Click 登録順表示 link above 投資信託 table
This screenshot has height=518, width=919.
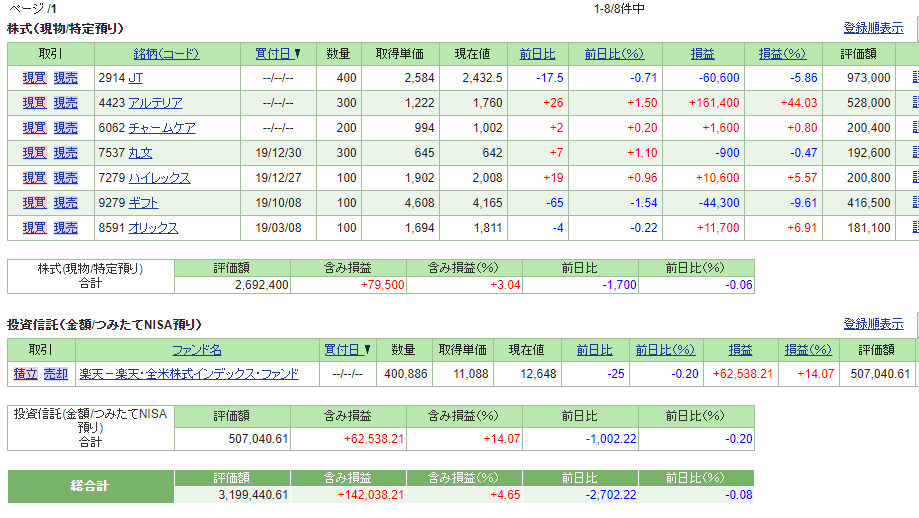pos(873,324)
